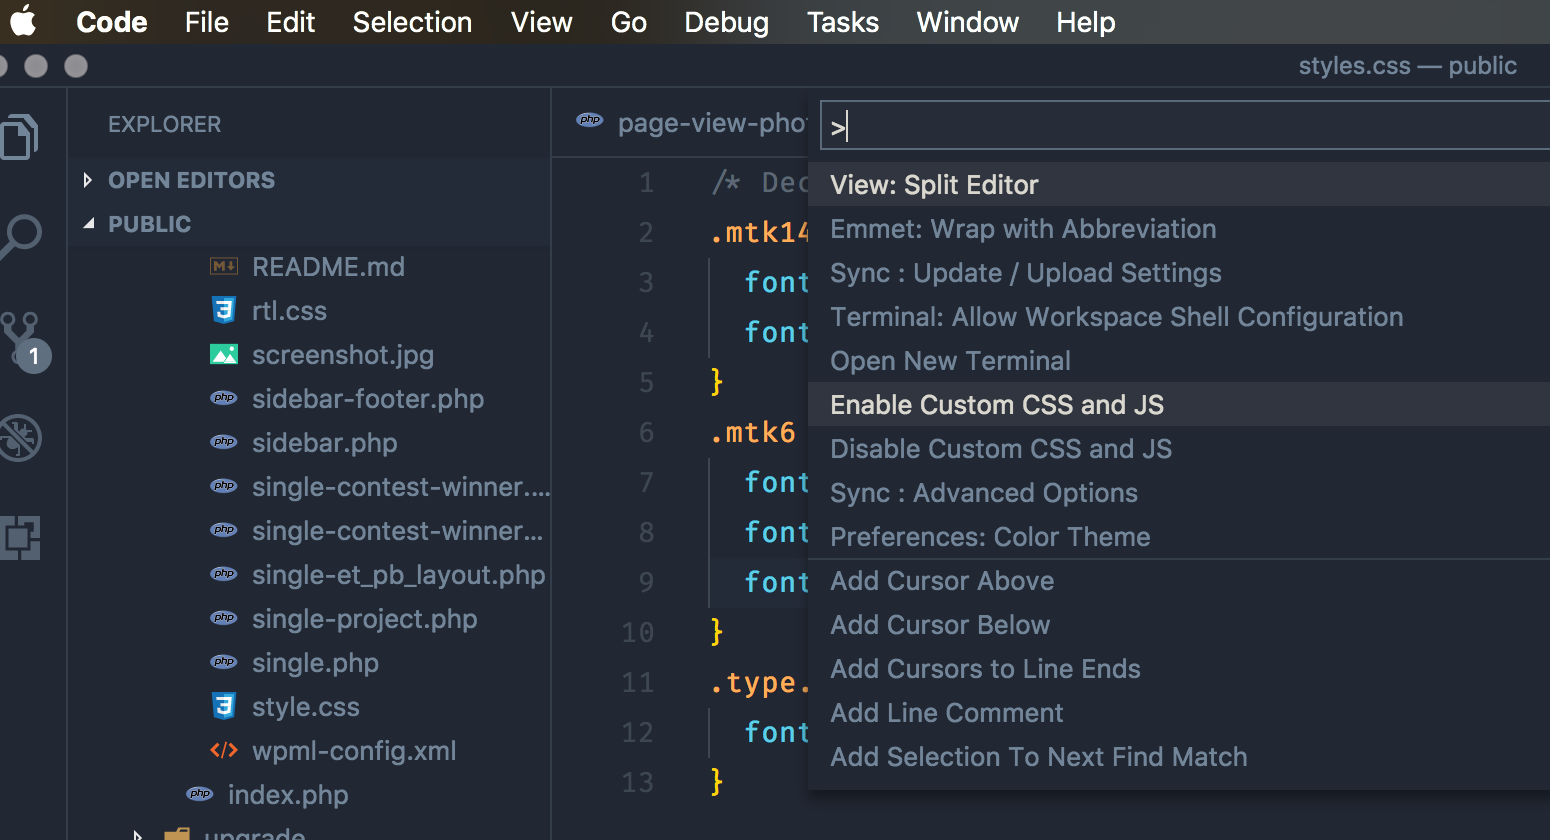The height and width of the screenshot is (840, 1550).
Task: Open rtl.css file
Action: pyautogui.click(x=289, y=311)
